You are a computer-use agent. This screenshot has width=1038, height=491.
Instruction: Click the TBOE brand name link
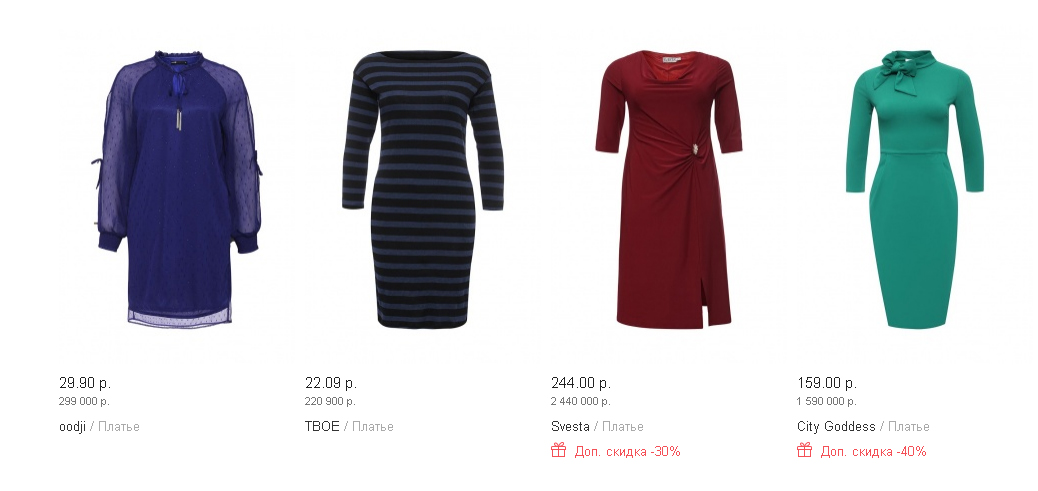[x=322, y=427]
